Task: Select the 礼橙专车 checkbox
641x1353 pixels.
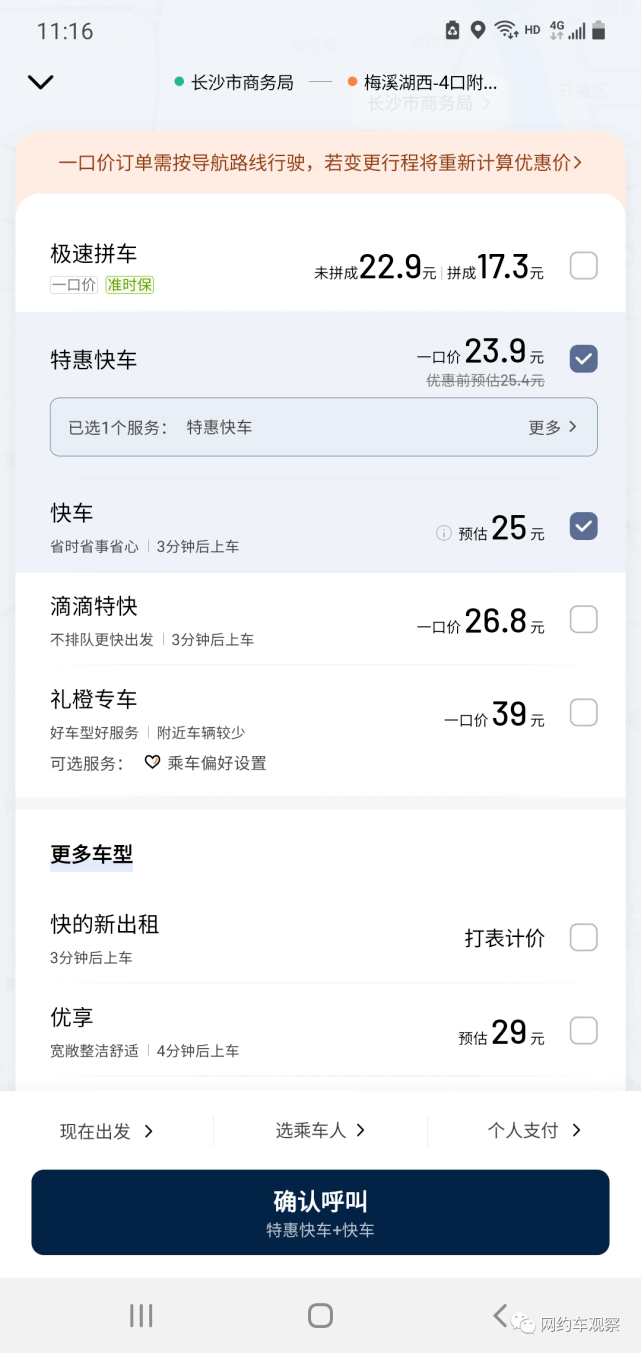Action: [x=583, y=713]
